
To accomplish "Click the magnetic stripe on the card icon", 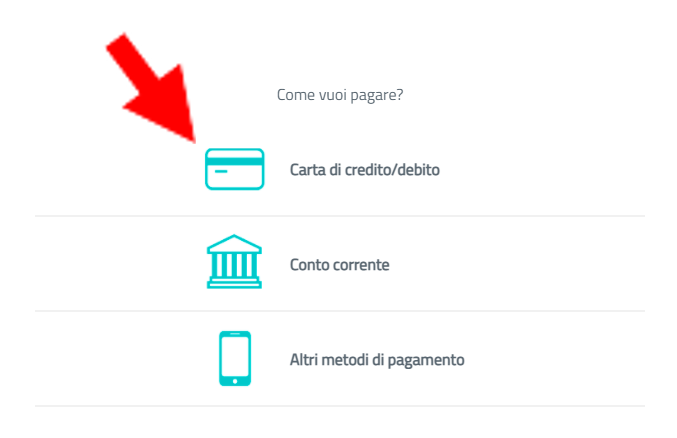I will click(234, 161).
